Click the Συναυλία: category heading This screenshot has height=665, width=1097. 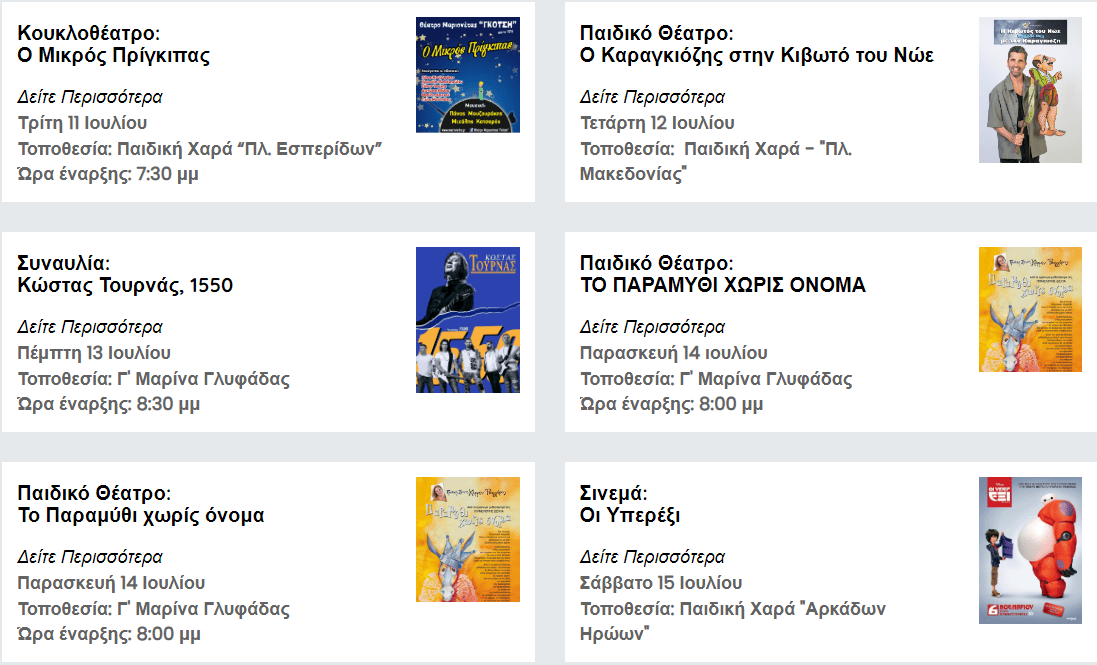click(x=64, y=264)
